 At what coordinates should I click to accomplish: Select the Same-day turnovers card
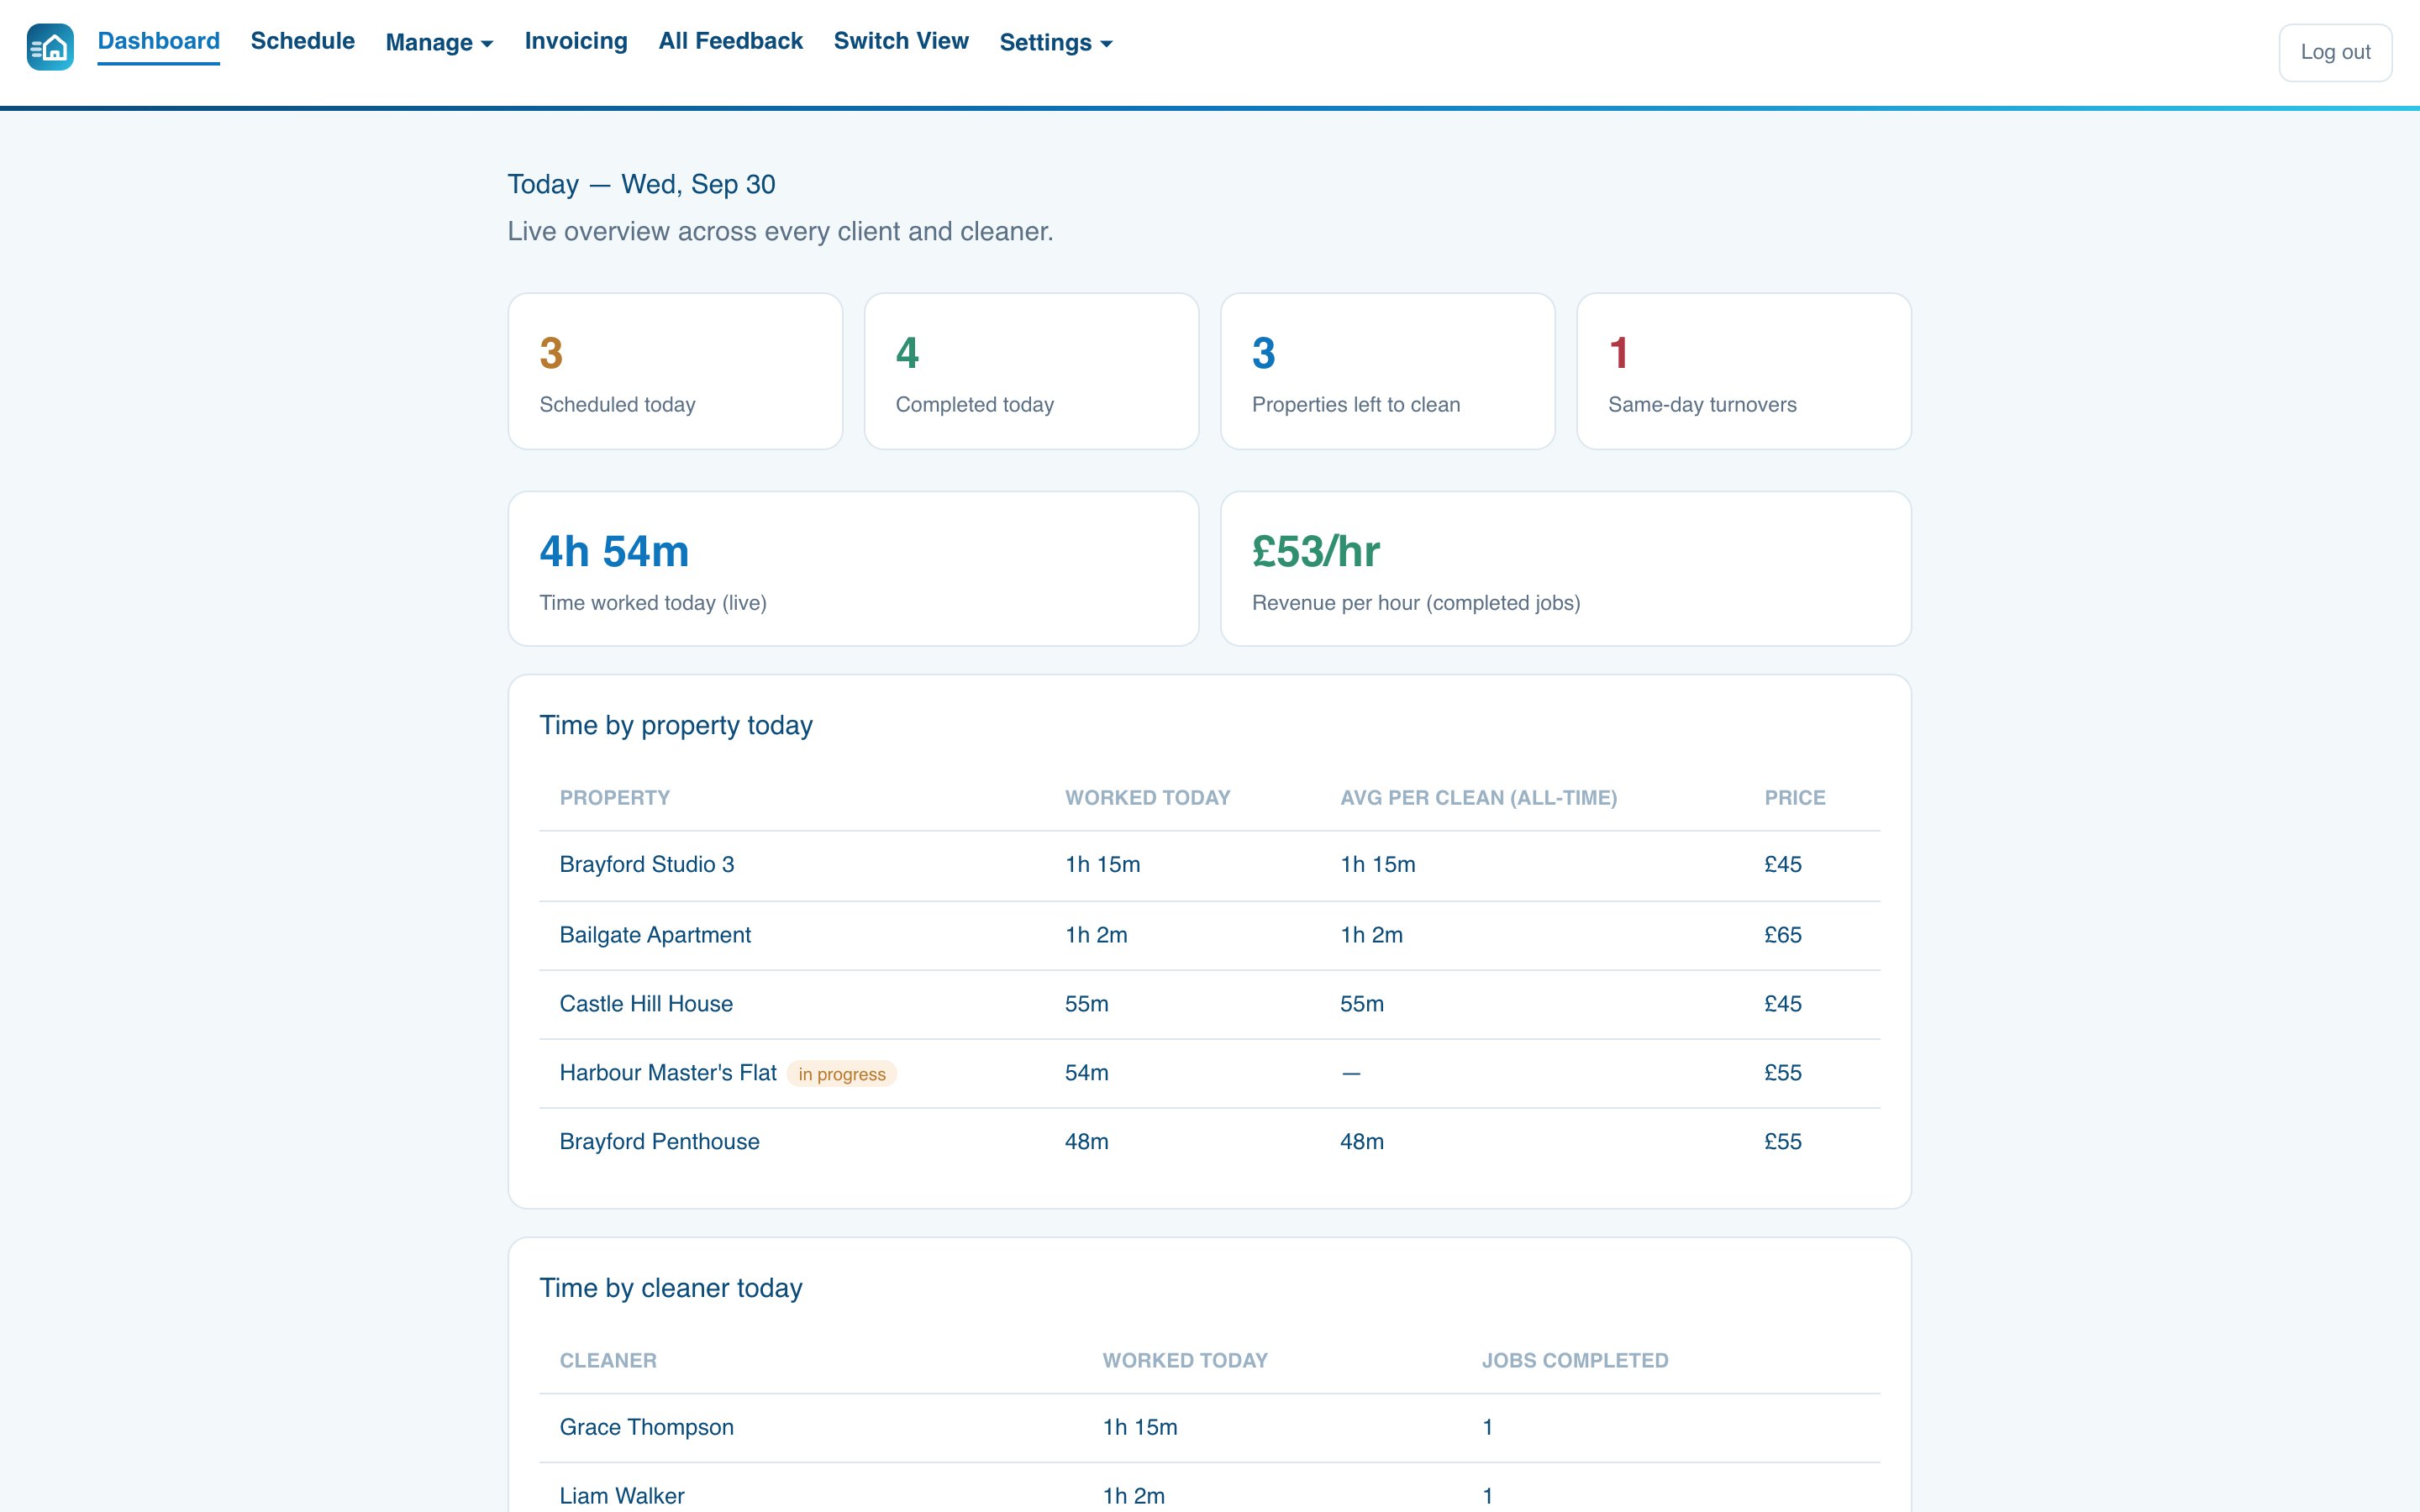click(1743, 371)
